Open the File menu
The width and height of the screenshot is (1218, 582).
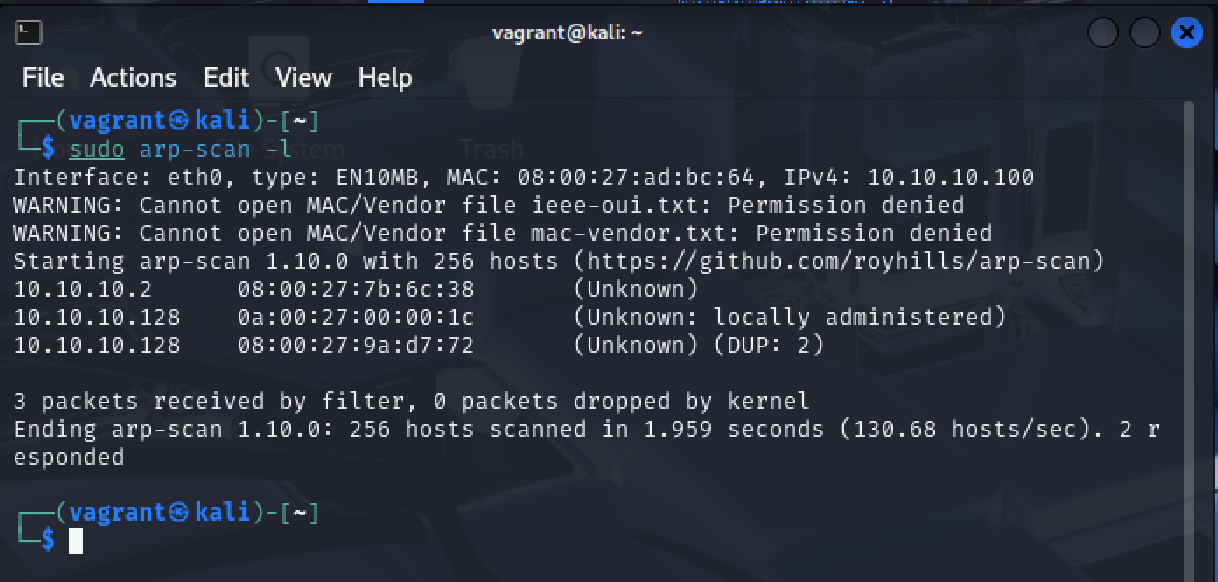pyautogui.click(x=43, y=78)
